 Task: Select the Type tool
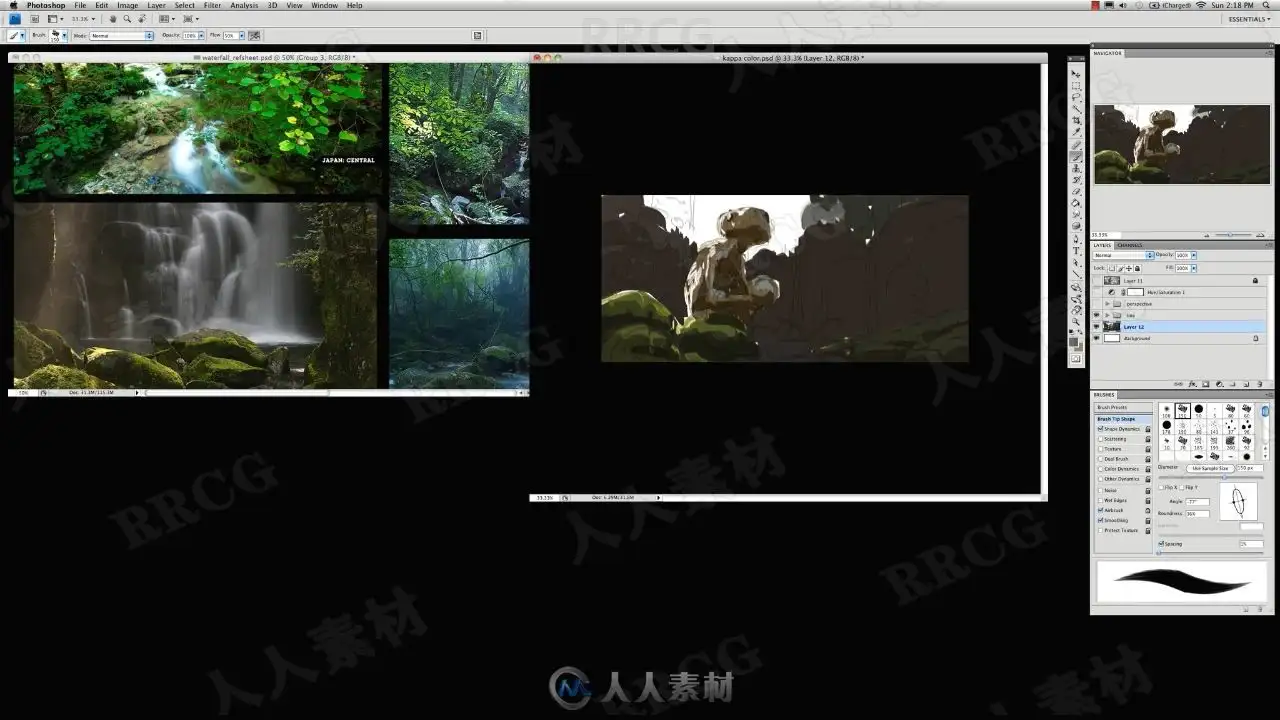1076,250
